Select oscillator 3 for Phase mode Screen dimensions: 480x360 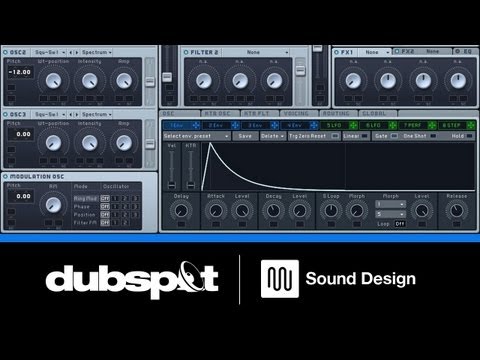[x=135, y=207]
